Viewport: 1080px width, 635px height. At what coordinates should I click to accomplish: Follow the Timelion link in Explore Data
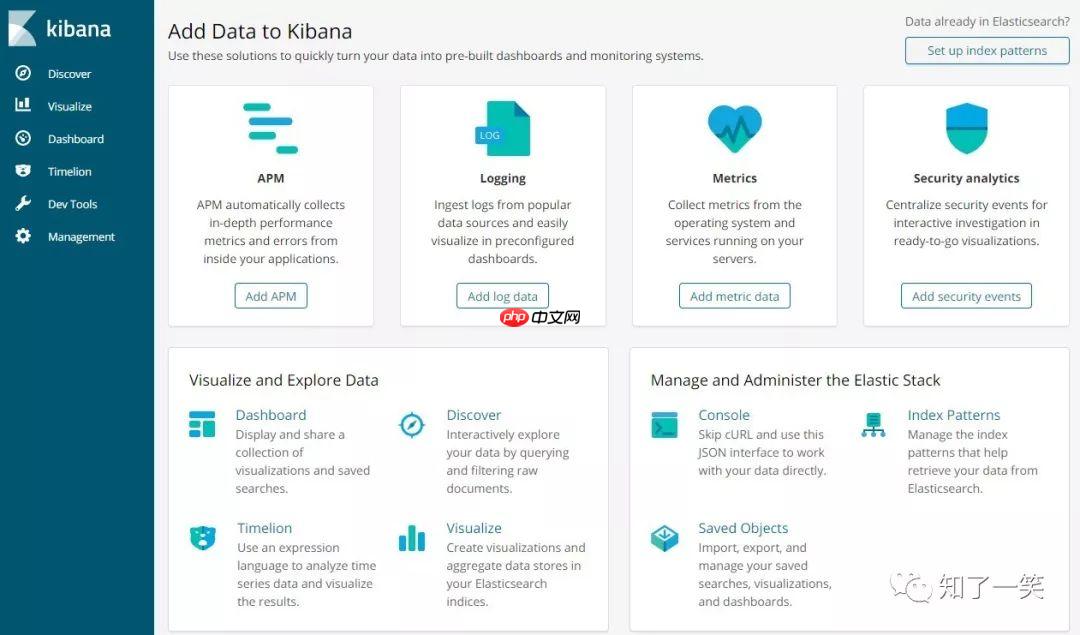point(265,528)
